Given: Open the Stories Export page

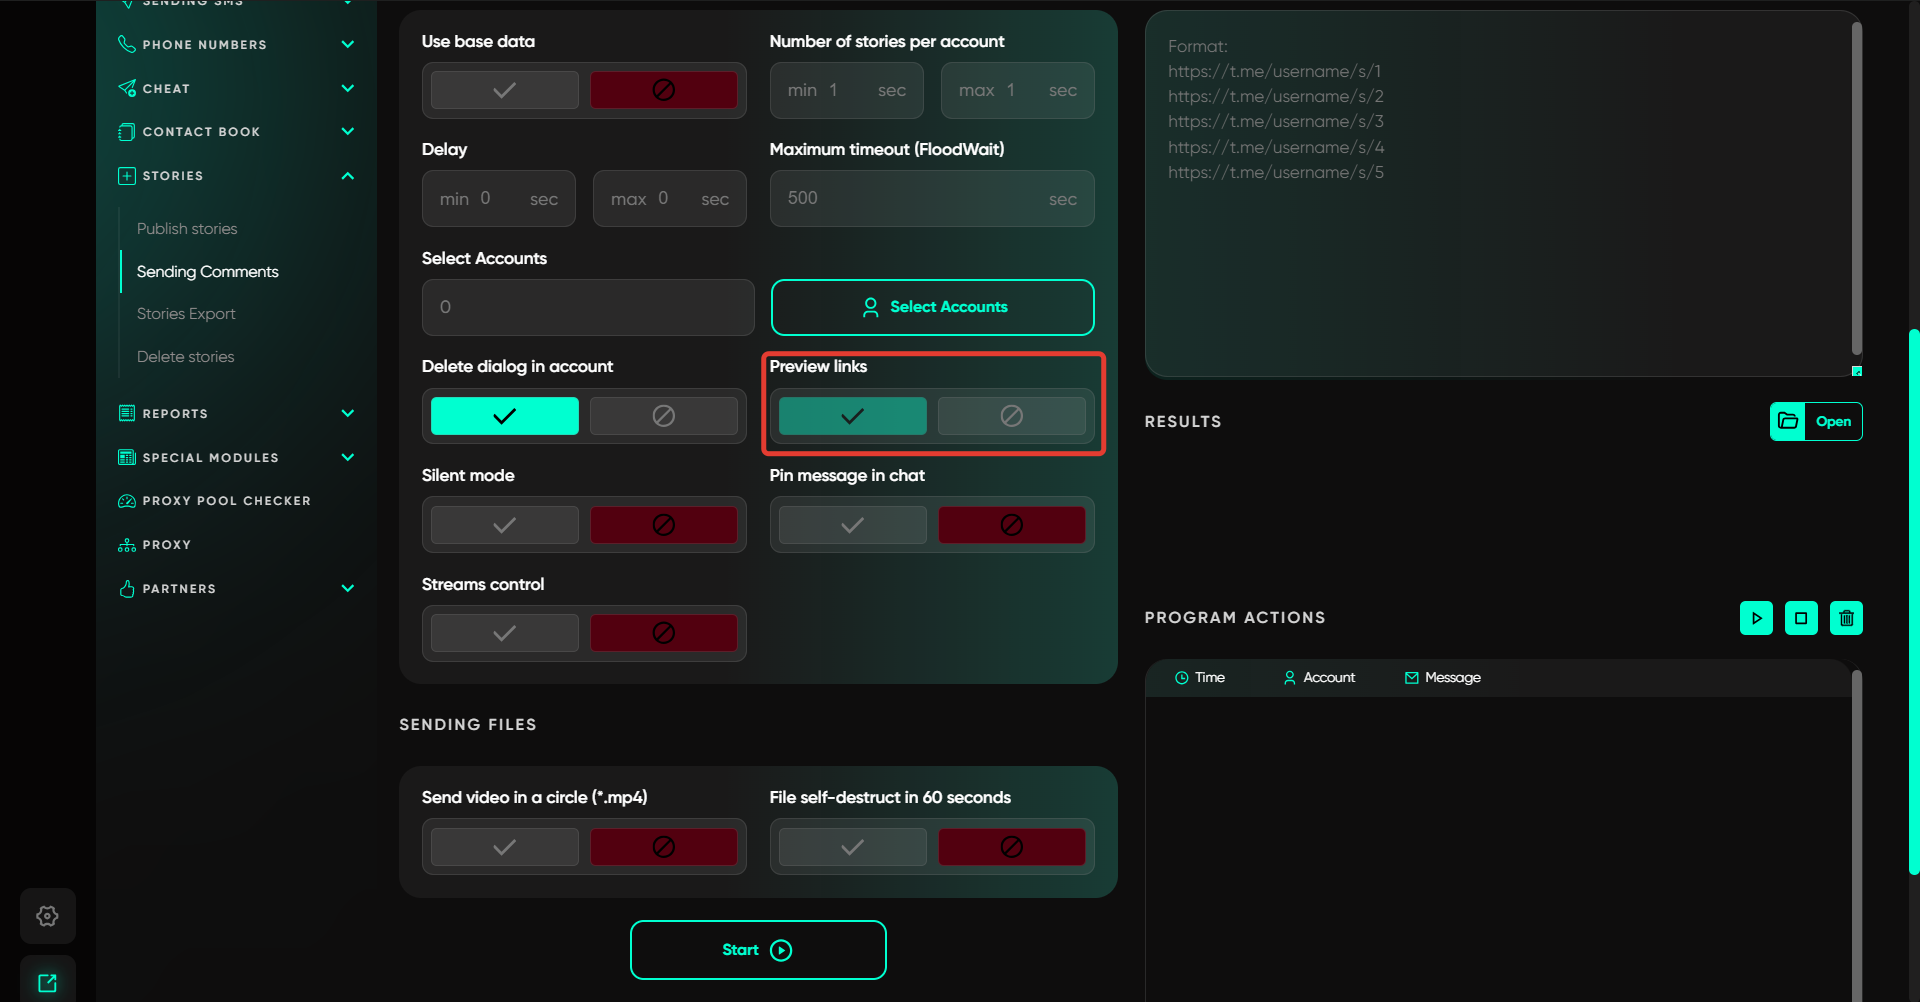Looking at the screenshot, I should [x=186, y=314].
